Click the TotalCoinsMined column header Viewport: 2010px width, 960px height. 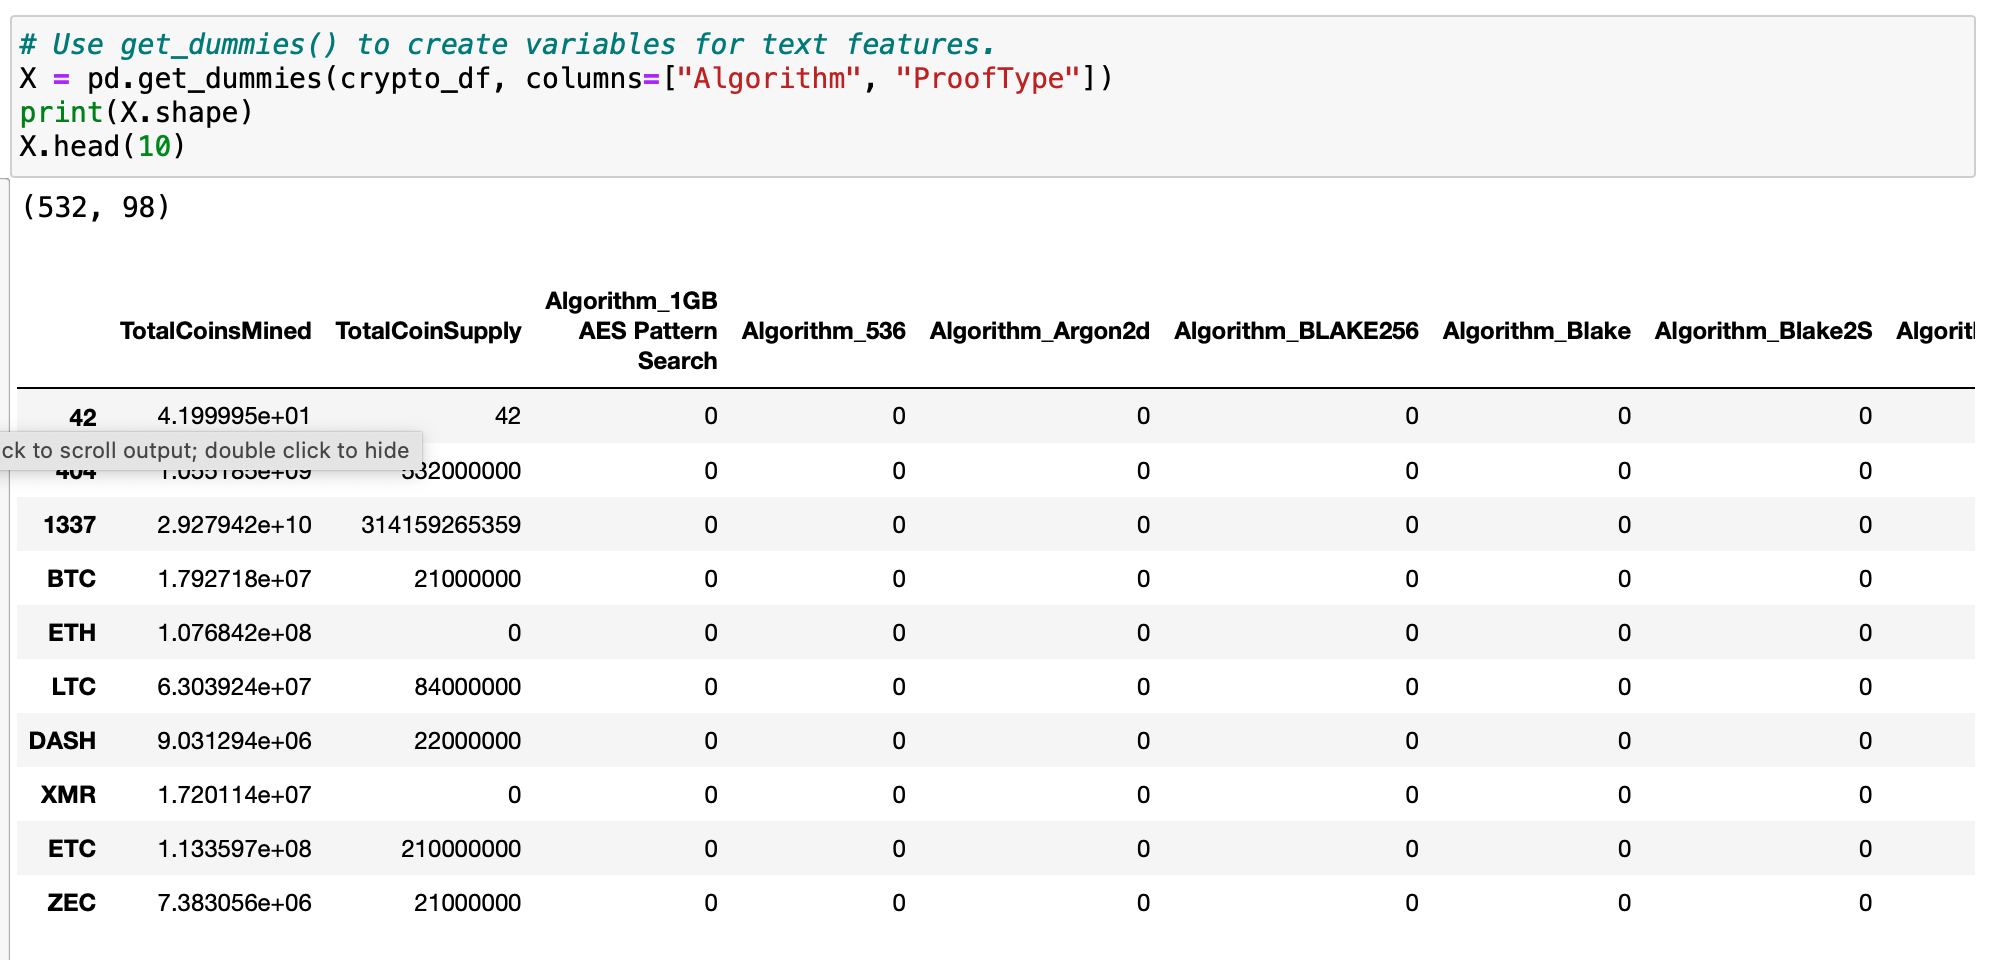(215, 331)
